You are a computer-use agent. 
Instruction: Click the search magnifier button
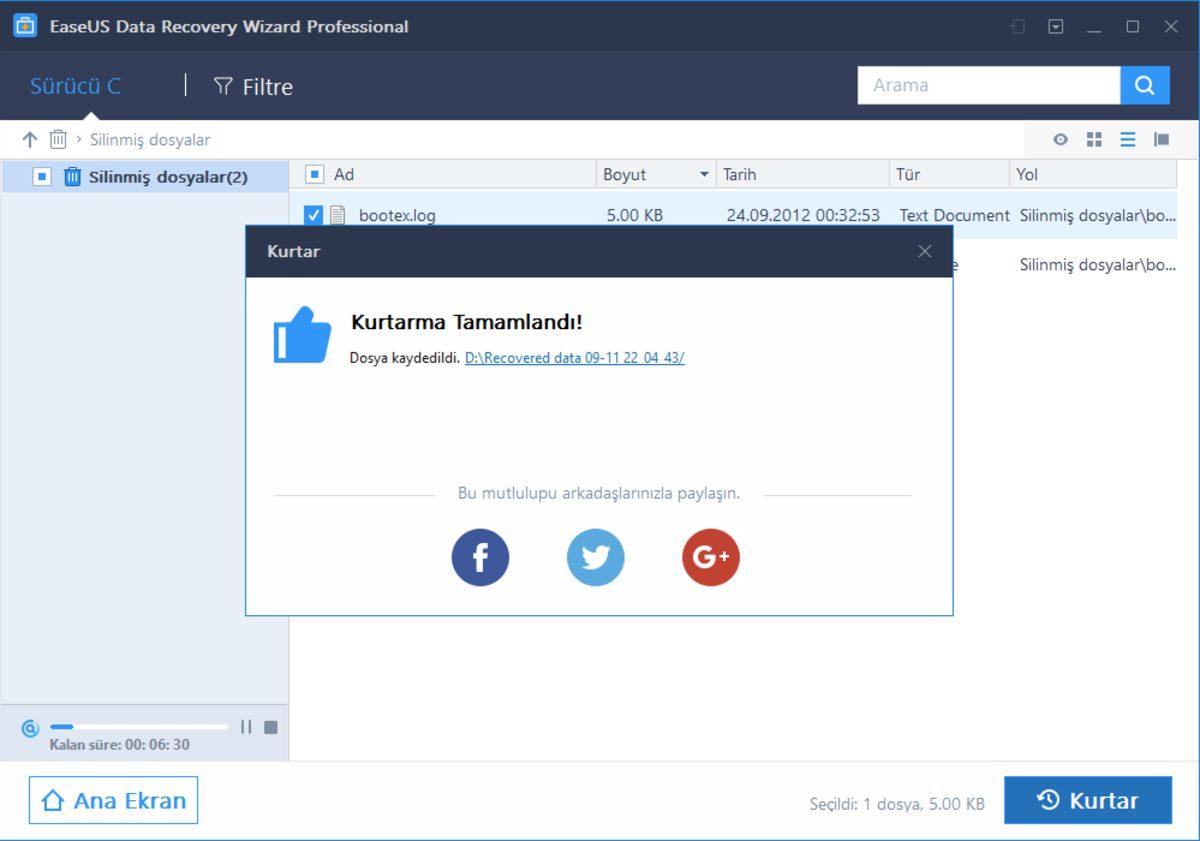click(1145, 86)
